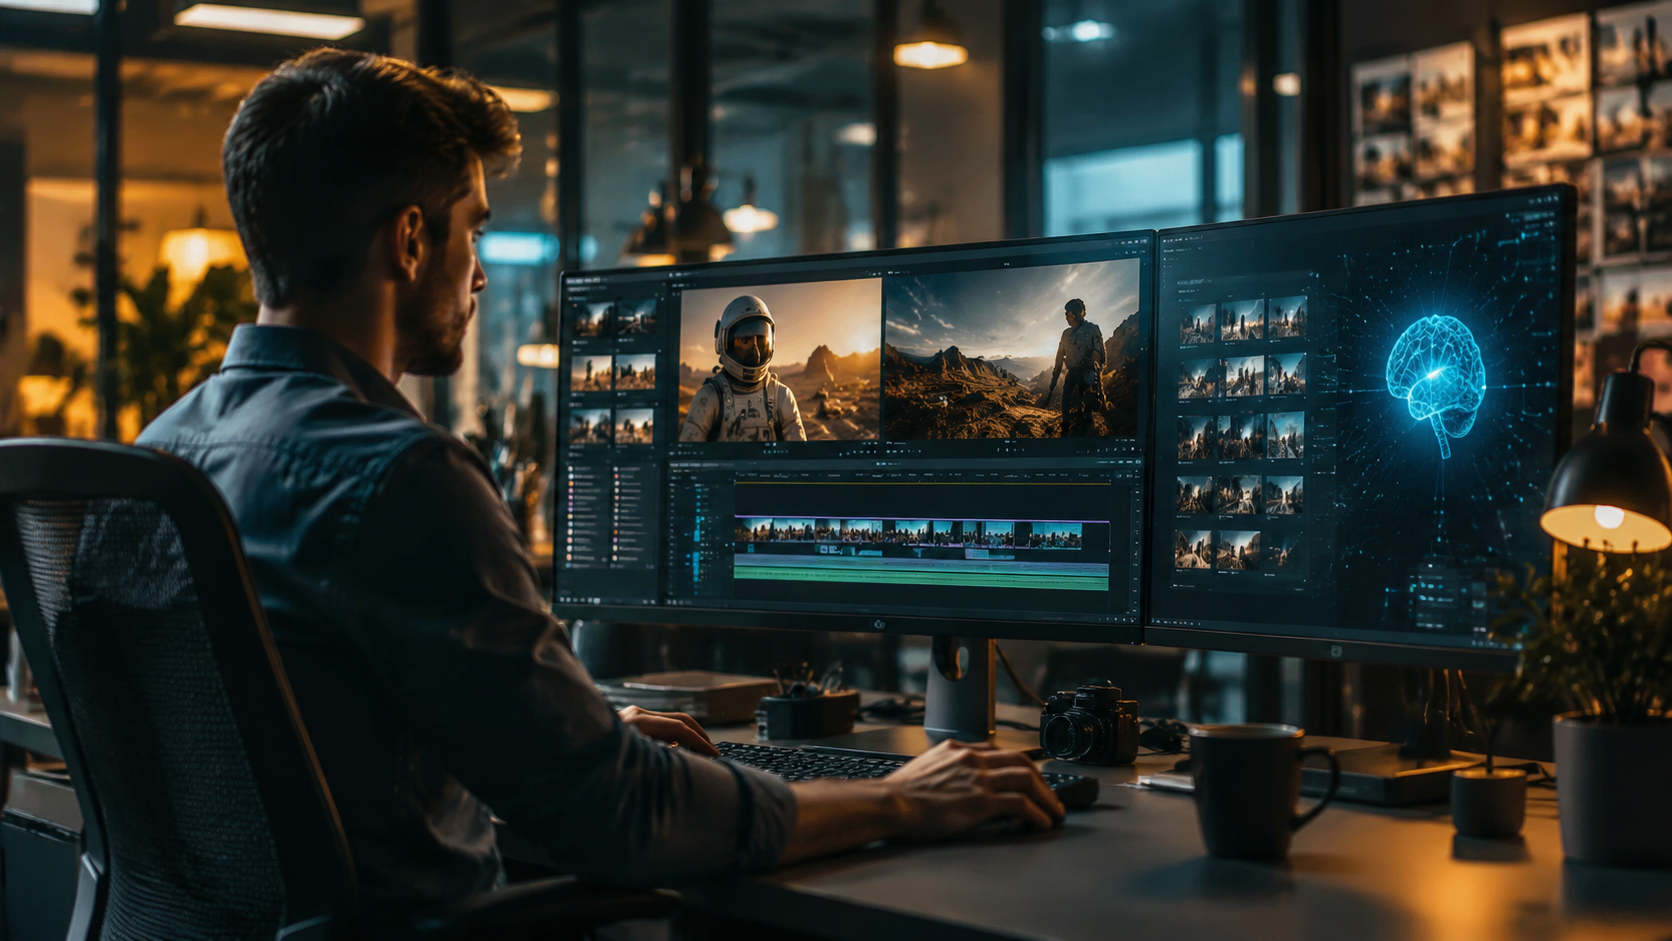
Task: Open second-row left thumbnail in left monitor media bin
Action: (x=591, y=373)
